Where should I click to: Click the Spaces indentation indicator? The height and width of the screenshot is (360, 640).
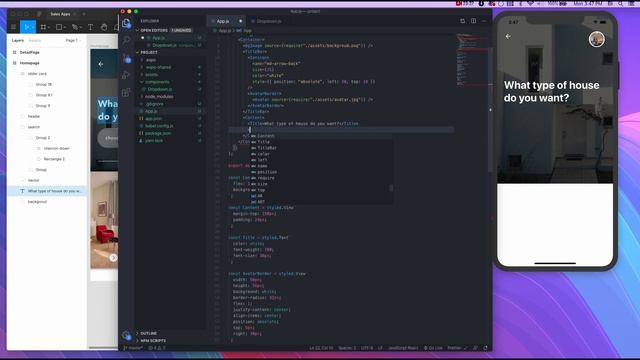click(x=347, y=348)
